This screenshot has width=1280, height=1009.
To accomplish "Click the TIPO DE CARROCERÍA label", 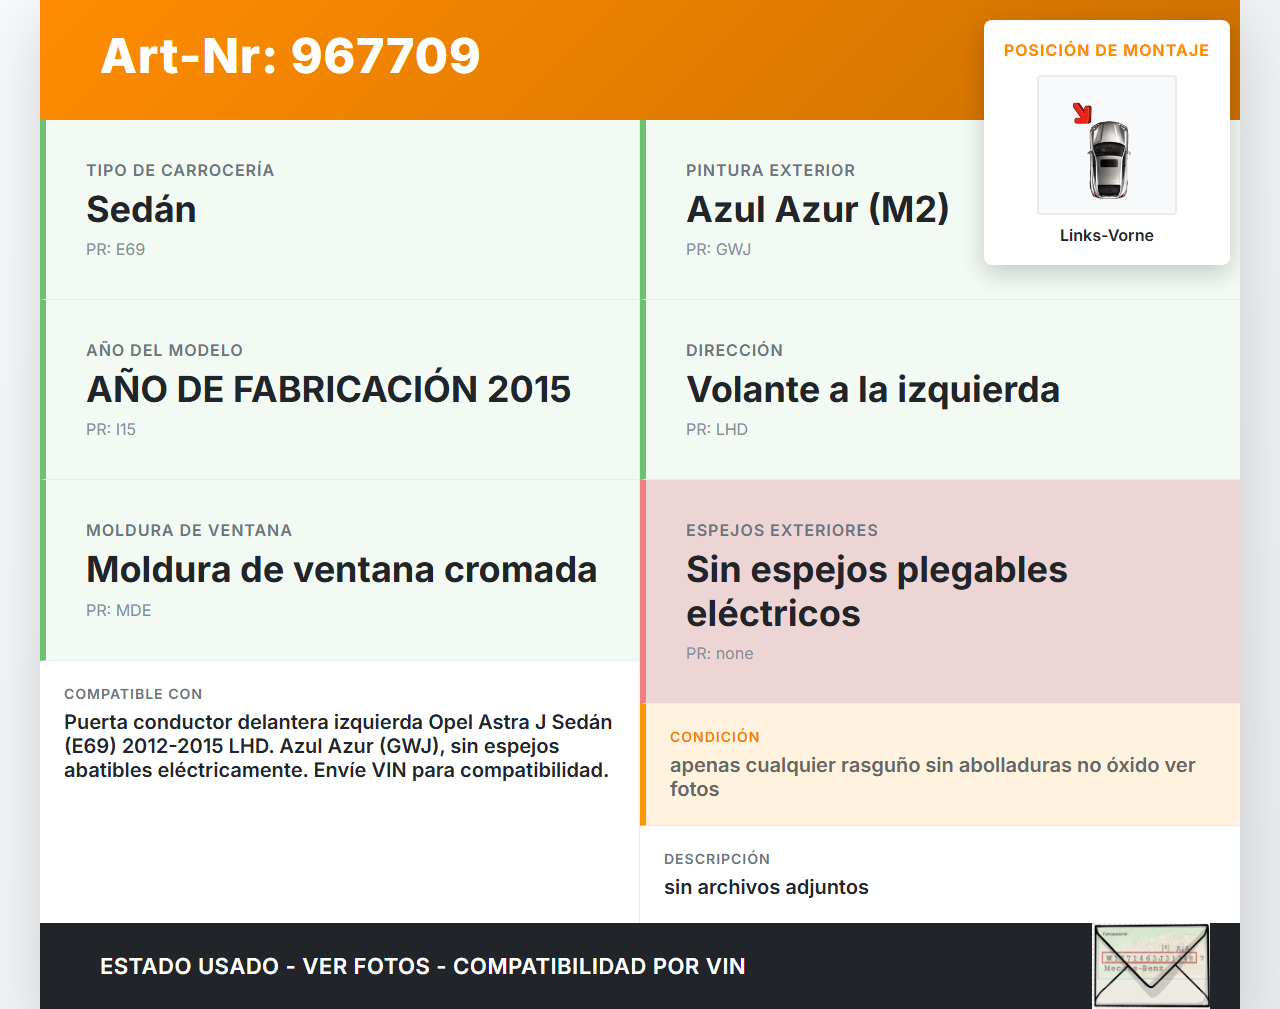I will (180, 170).
